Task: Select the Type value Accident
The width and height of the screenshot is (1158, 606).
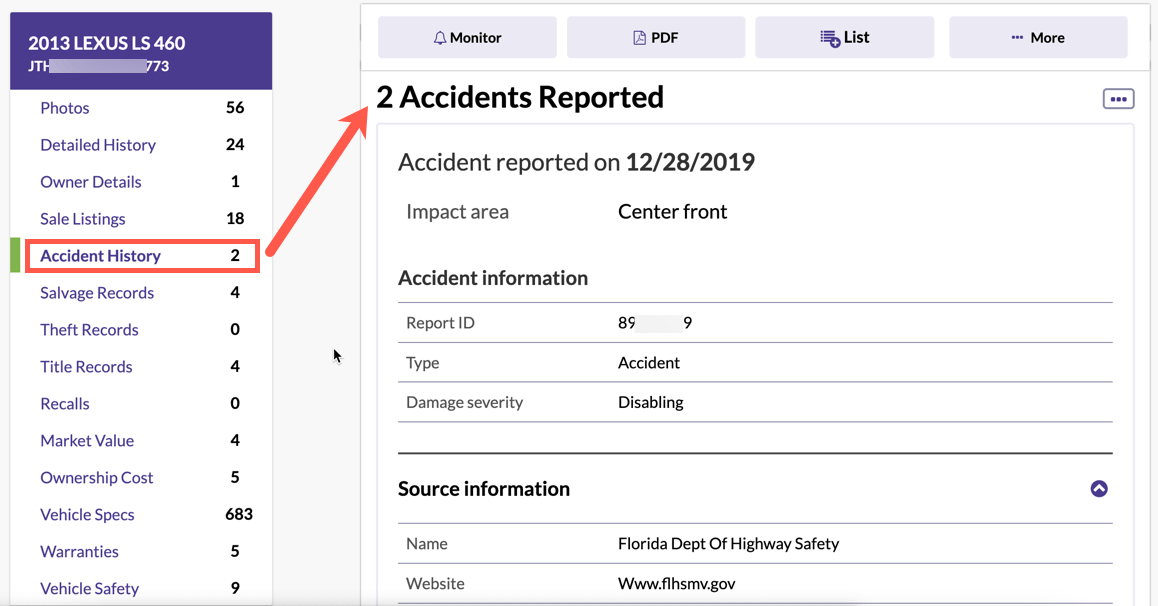Action: point(648,362)
